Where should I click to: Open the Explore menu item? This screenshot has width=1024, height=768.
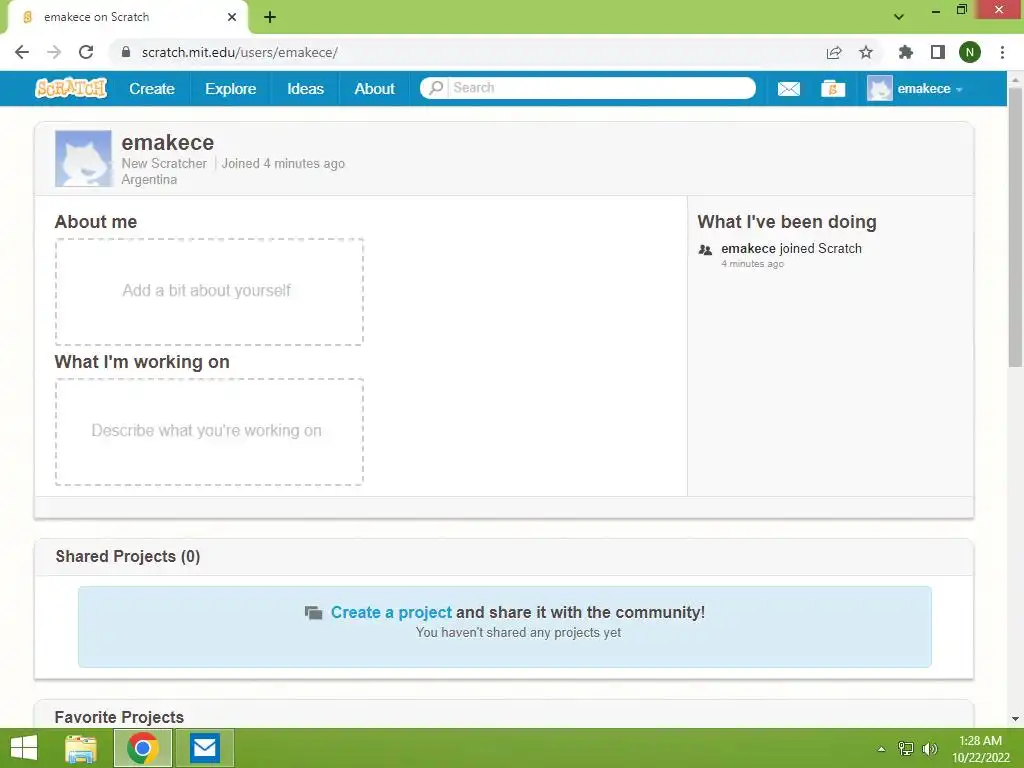click(x=231, y=88)
